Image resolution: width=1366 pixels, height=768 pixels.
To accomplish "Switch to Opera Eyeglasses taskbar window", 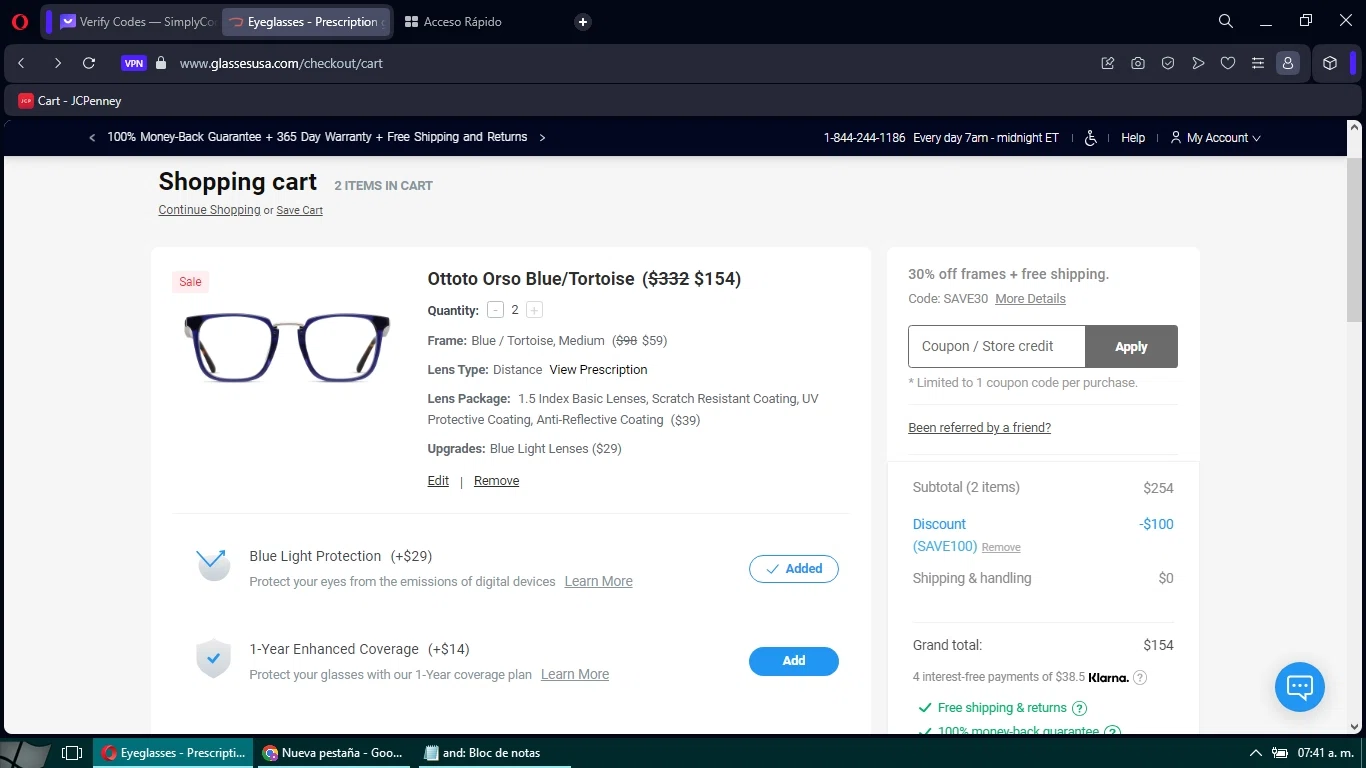I will click(x=174, y=753).
